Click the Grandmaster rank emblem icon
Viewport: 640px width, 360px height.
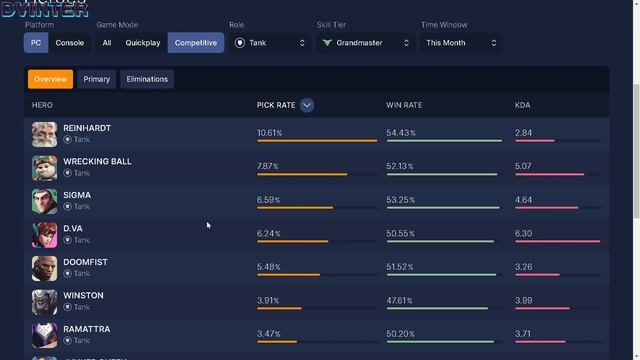click(x=327, y=42)
